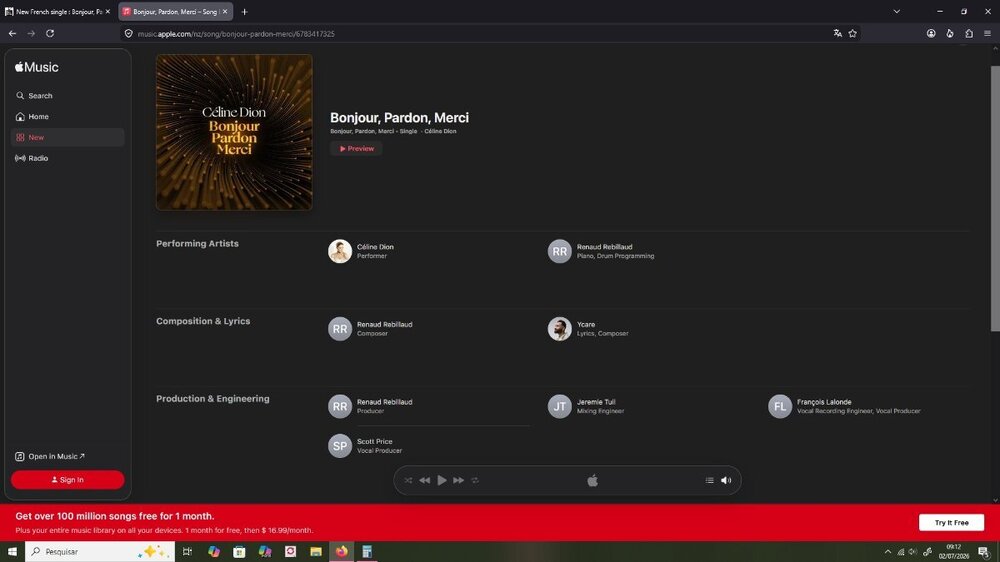The height and width of the screenshot is (562, 1000).
Task: Click the translate page icon
Action: [x=837, y=33]
